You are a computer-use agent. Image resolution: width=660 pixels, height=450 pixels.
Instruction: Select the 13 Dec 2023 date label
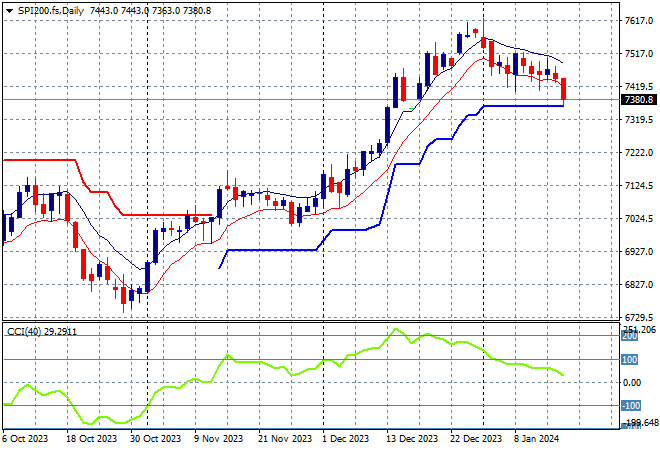(411, 439)
